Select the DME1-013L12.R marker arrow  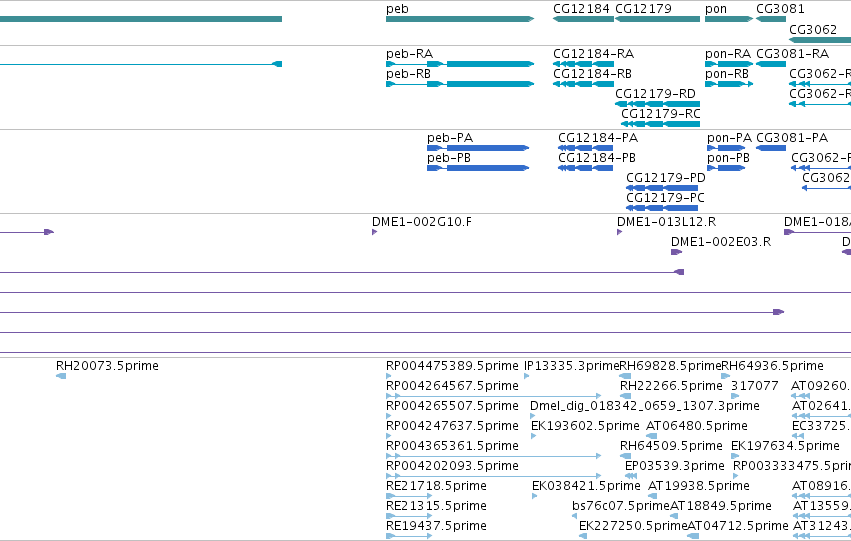coord(619,232)
